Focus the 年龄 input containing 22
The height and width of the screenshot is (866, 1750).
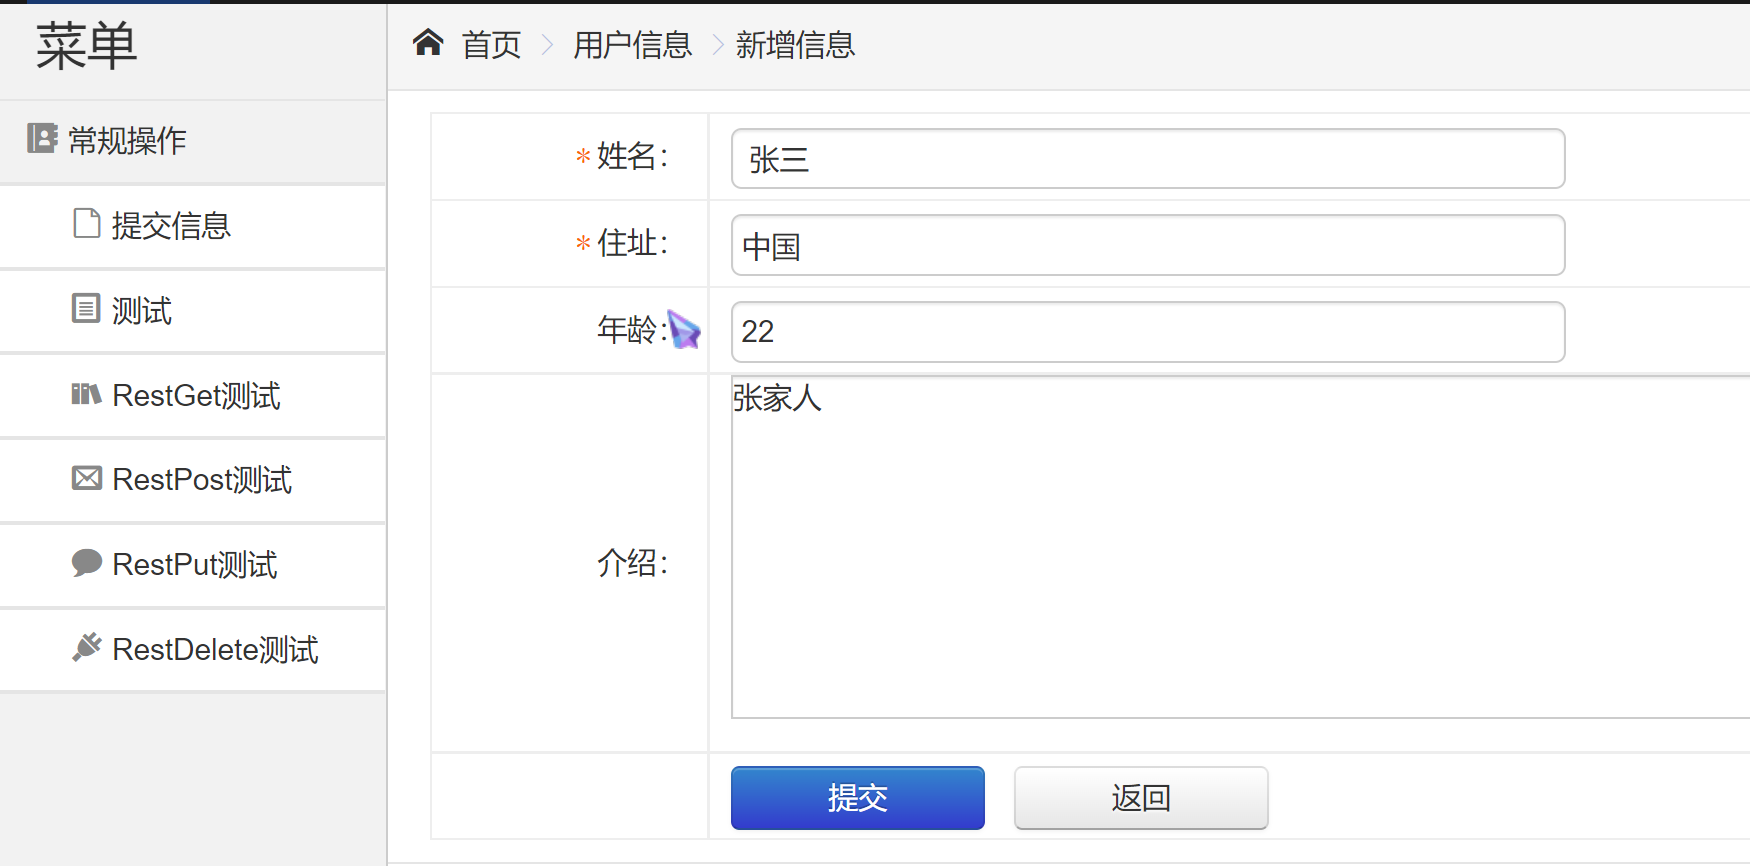click(x=1148, y=332)
